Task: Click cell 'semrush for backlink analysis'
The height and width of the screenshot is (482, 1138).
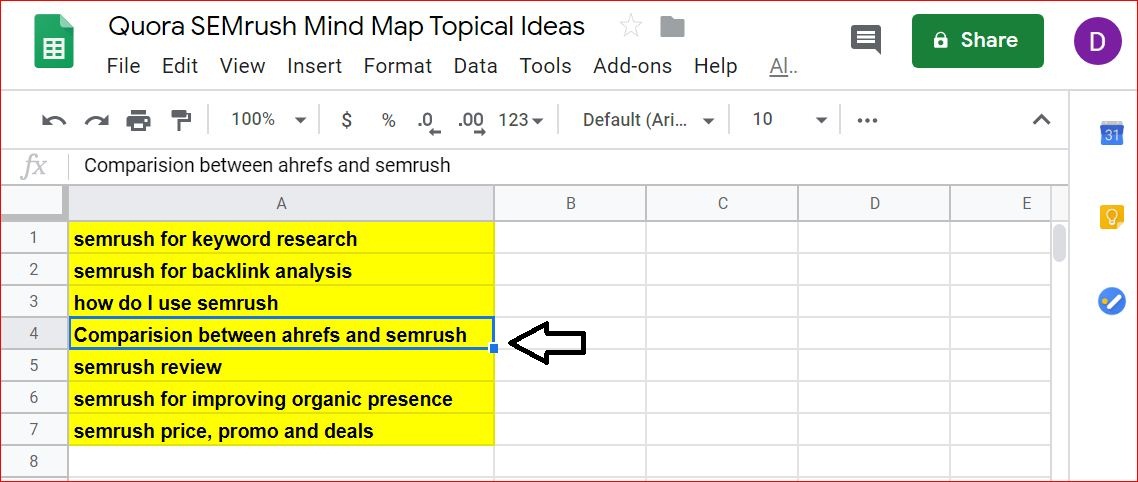Action: pyautogui.click(x=281, y=270)
